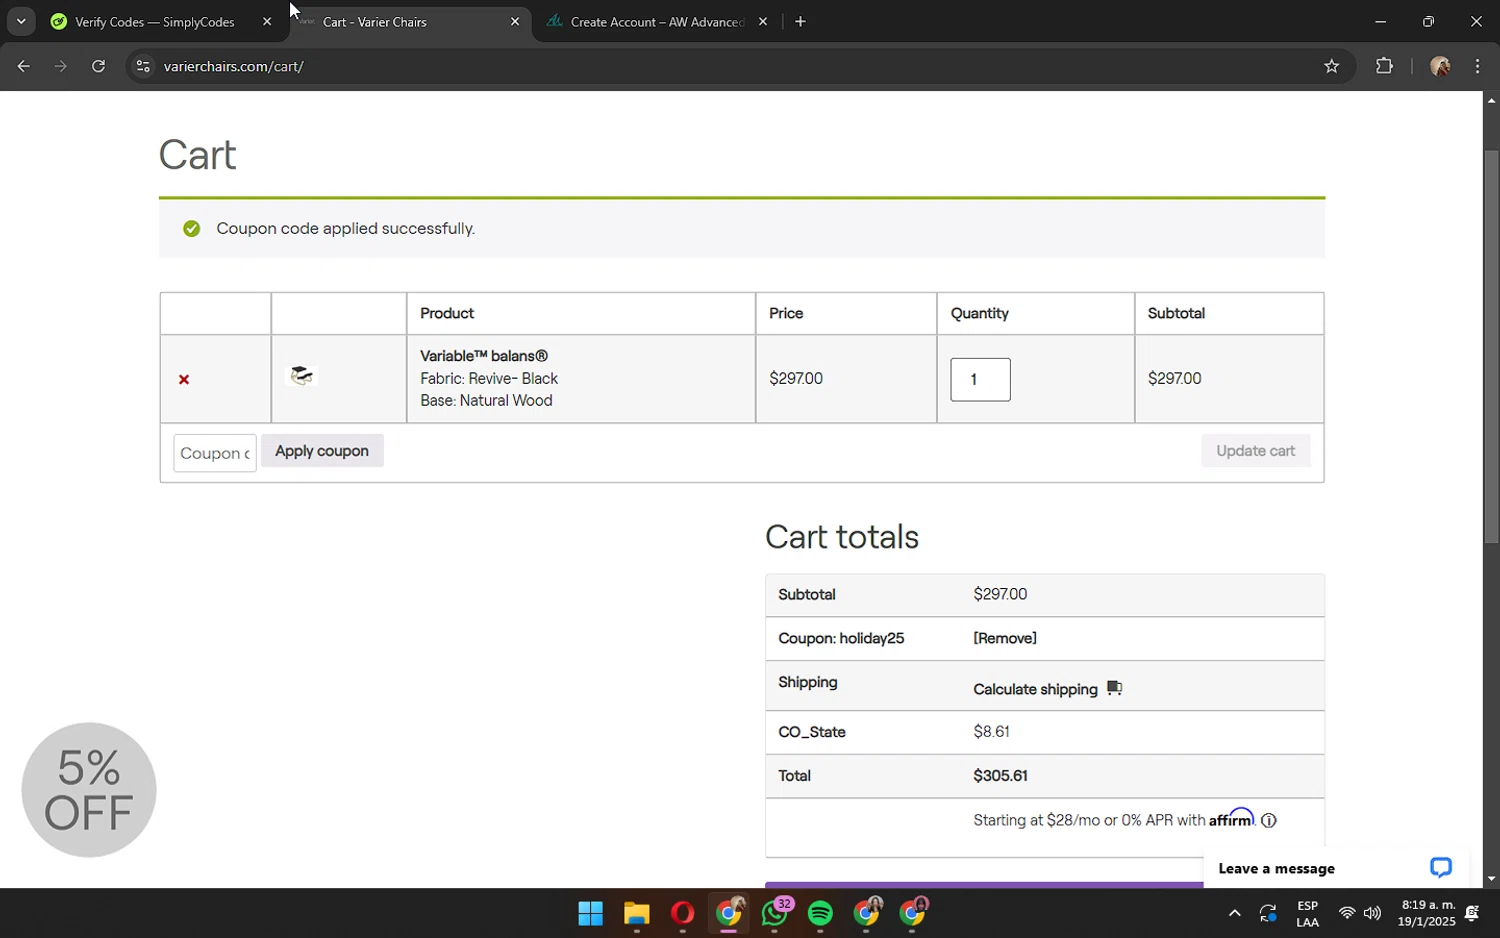Click the Coupon code applied successfully message

(345, 229)
